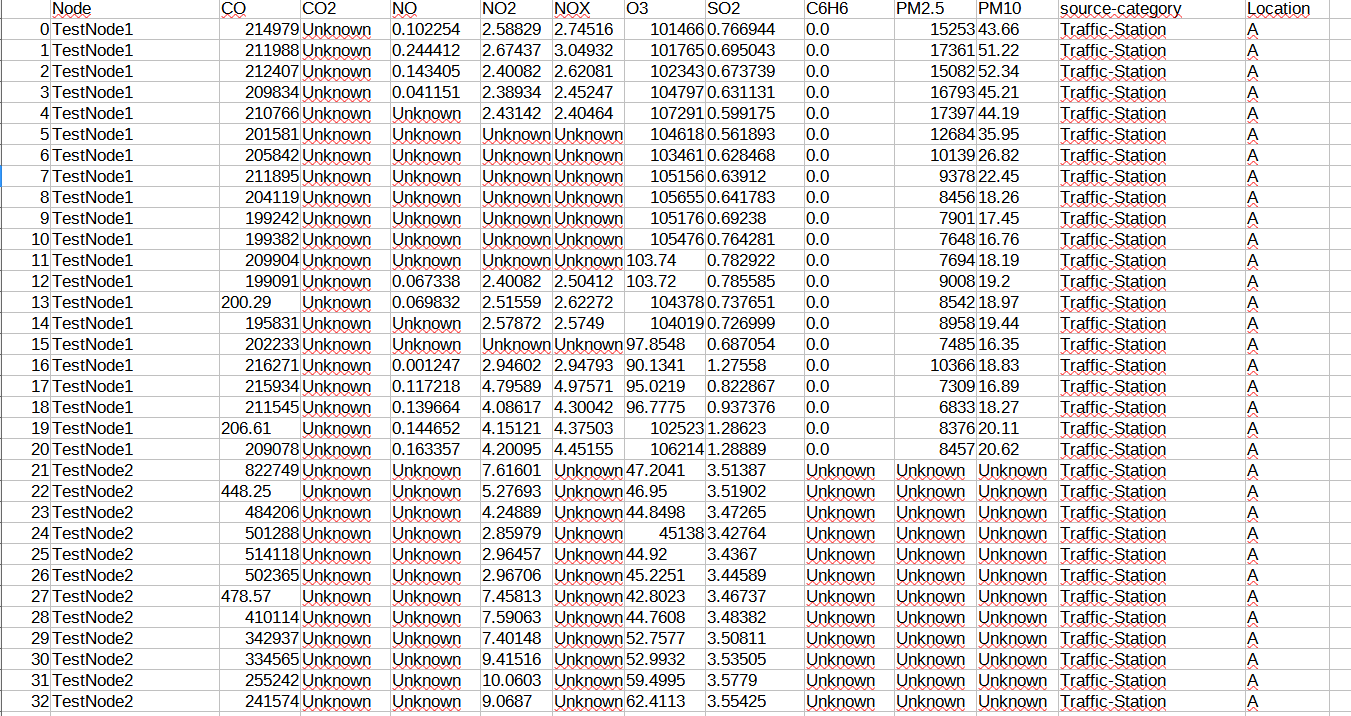Image resolution: width=1351 pixels, height=716 pixels.
Task: Click Location A cell in row 0
Action: click(1286, 30)
